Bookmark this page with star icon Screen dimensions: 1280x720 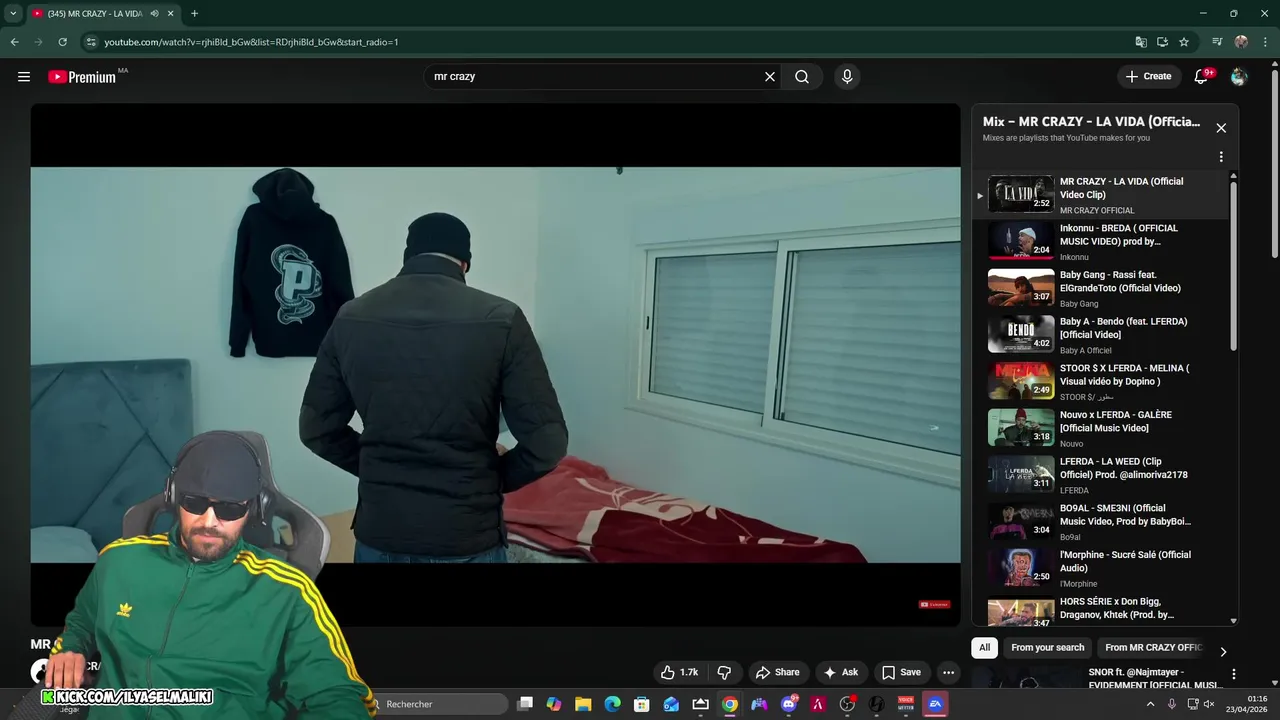pyautogui.click(x=1184, y=42)
